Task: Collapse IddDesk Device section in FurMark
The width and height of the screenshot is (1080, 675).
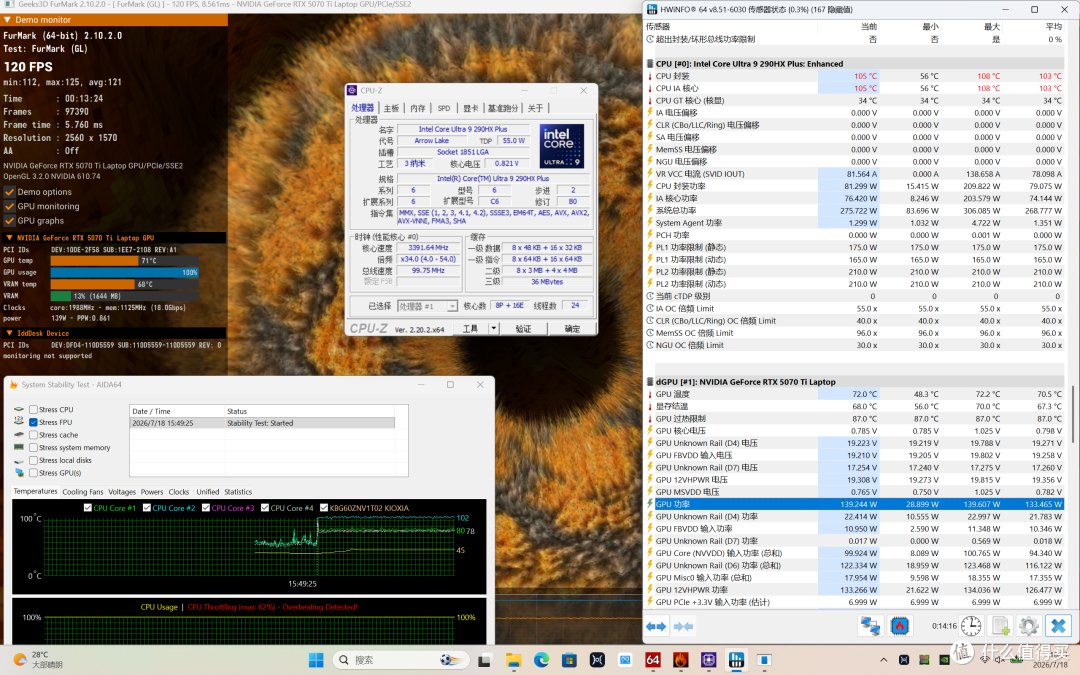Action: pos(9,333)
